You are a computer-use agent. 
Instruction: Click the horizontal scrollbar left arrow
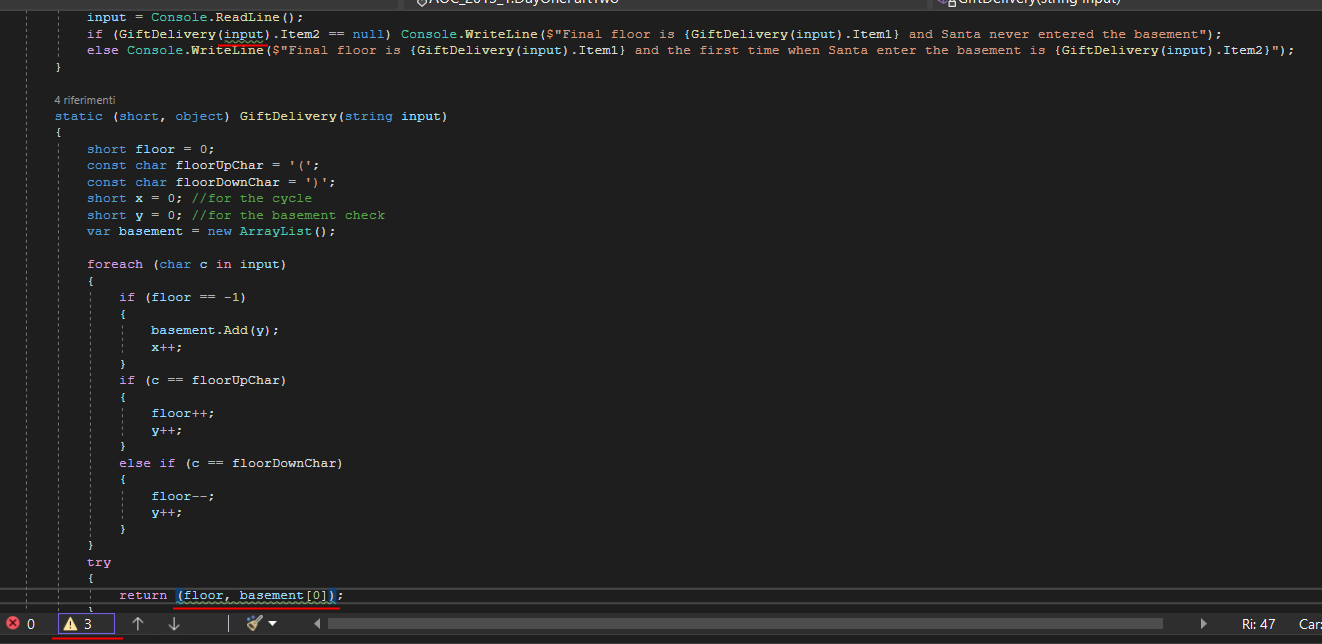318,624
